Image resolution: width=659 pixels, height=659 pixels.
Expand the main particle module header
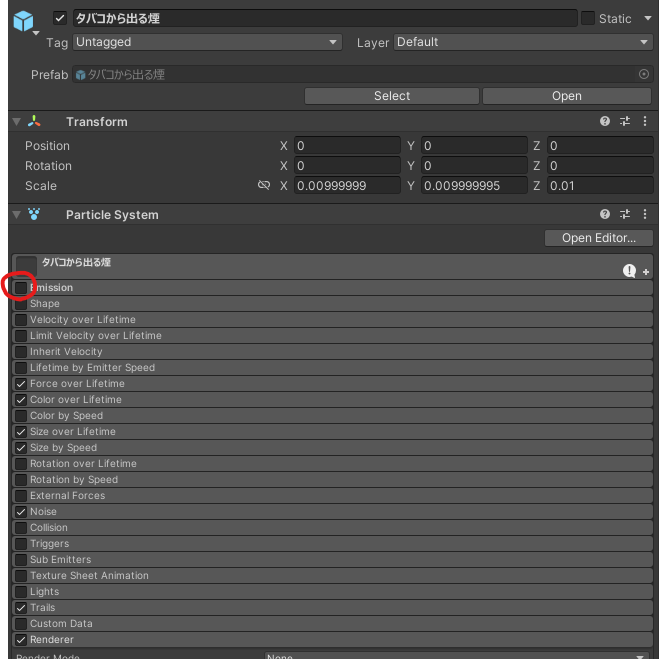(332, 266)
